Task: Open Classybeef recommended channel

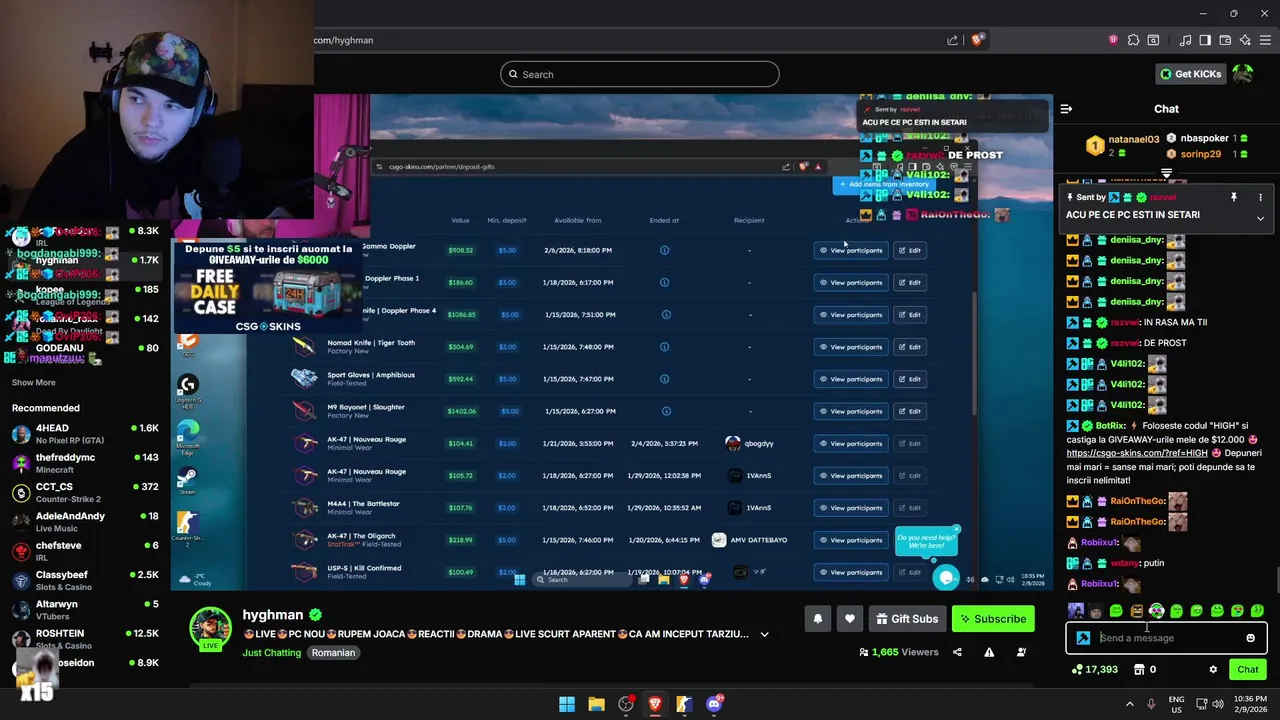Action: [85, 580]
